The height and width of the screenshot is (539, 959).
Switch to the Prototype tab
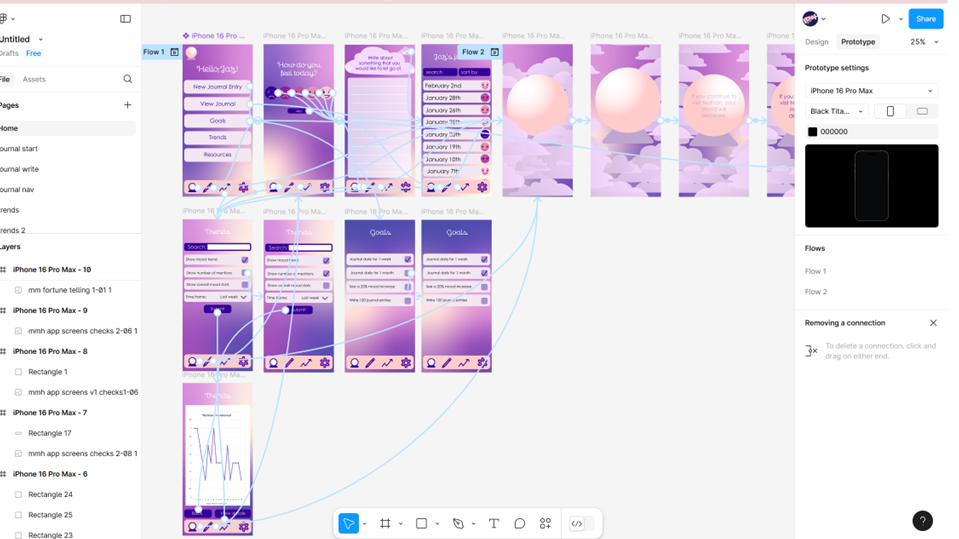pos(857,42)
